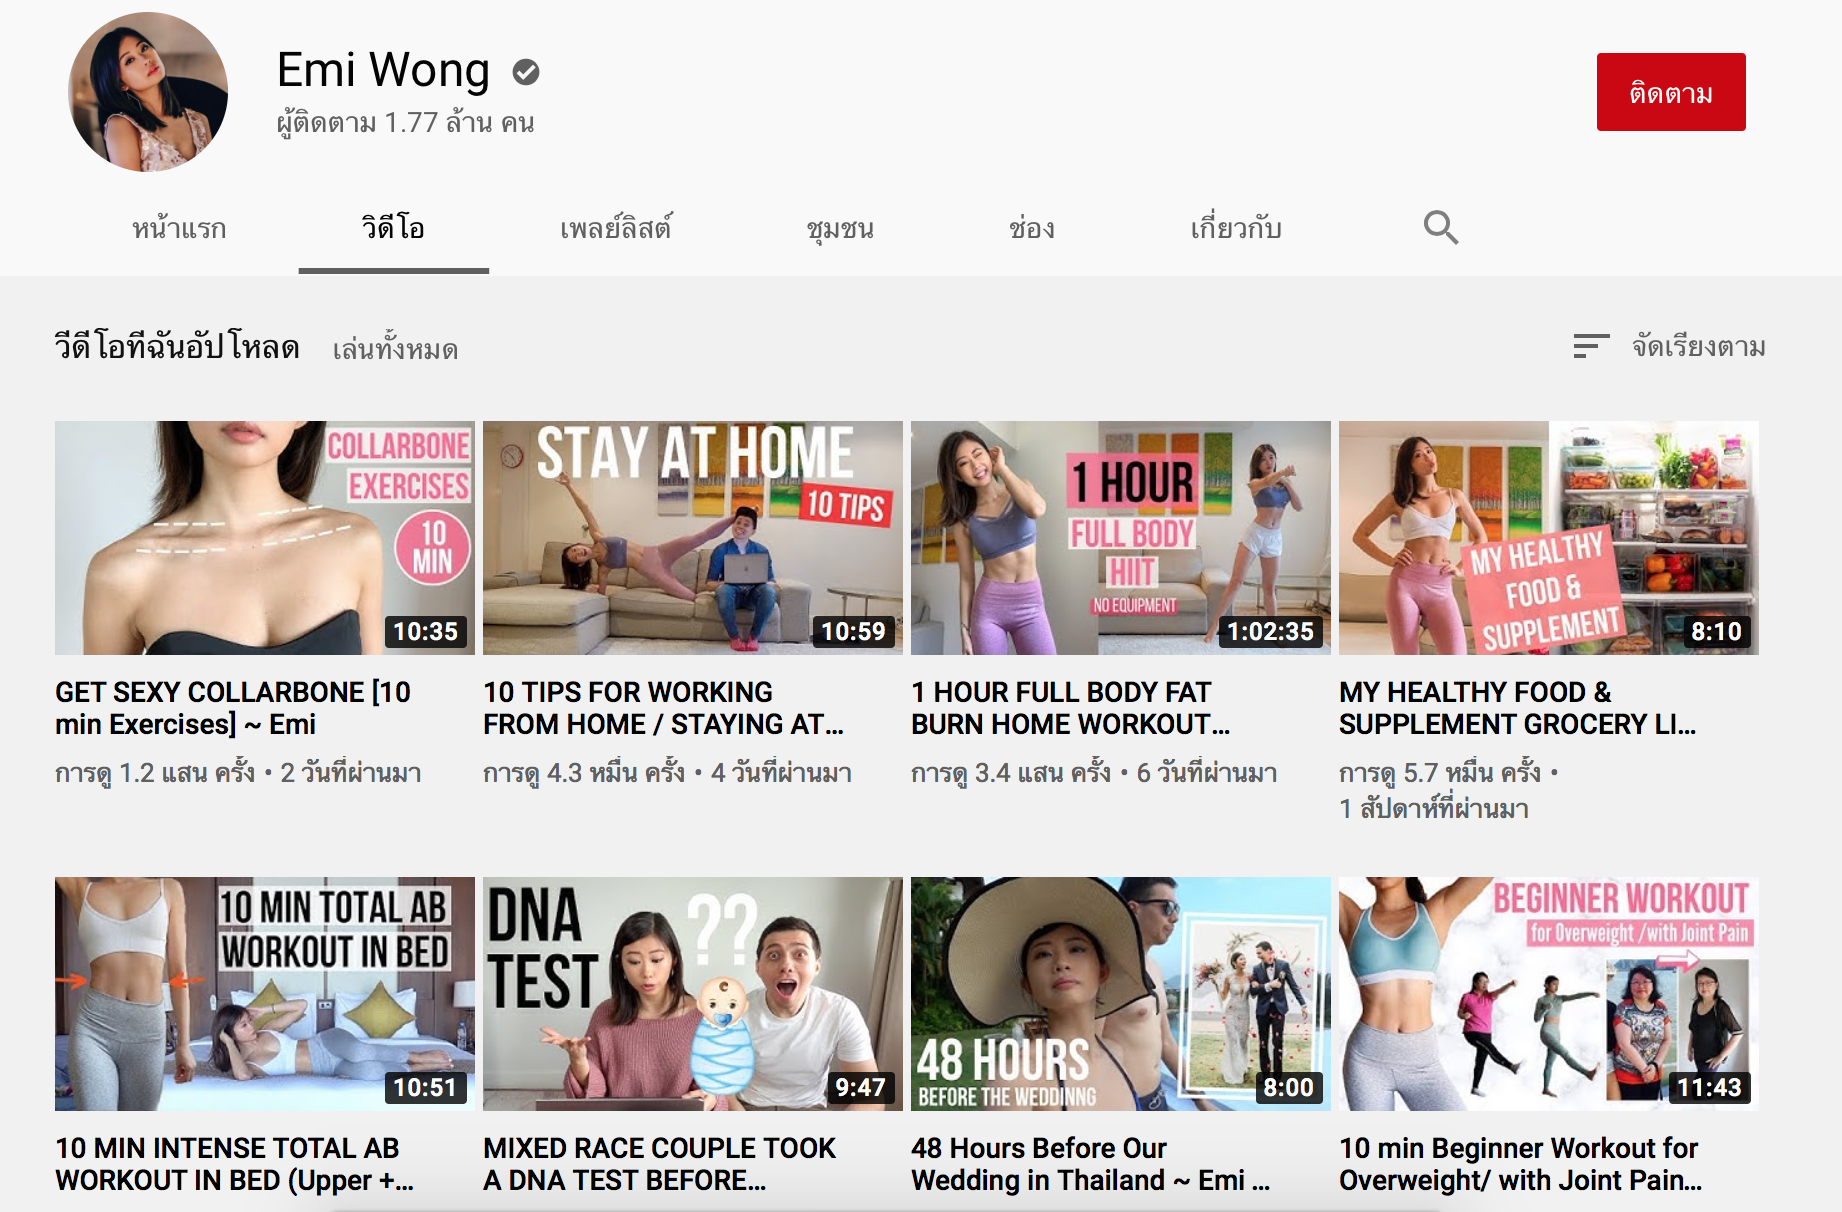Open the ช่อง channels tab
Image resolution: width=1842 pixels, height=1212 pixels.
(1031, 229)
